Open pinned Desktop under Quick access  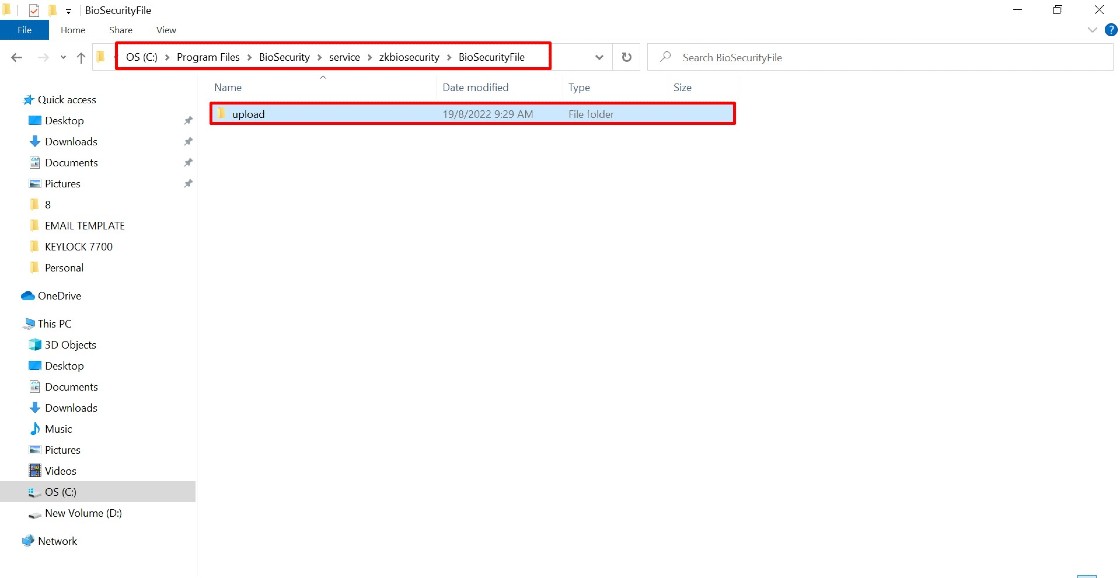click(64, 121)
